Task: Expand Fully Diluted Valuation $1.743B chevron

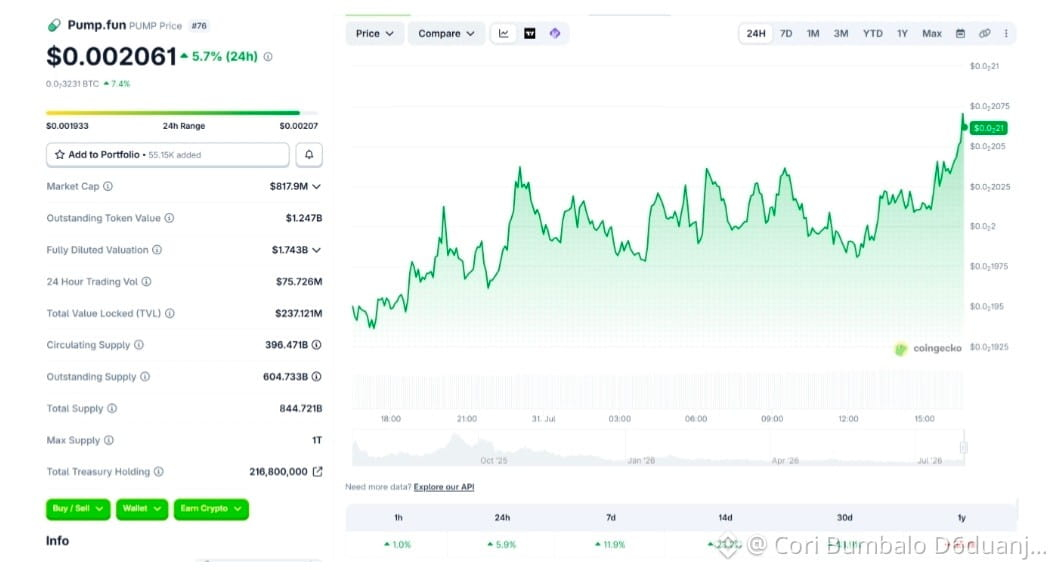Action: (x=317, y=250)
